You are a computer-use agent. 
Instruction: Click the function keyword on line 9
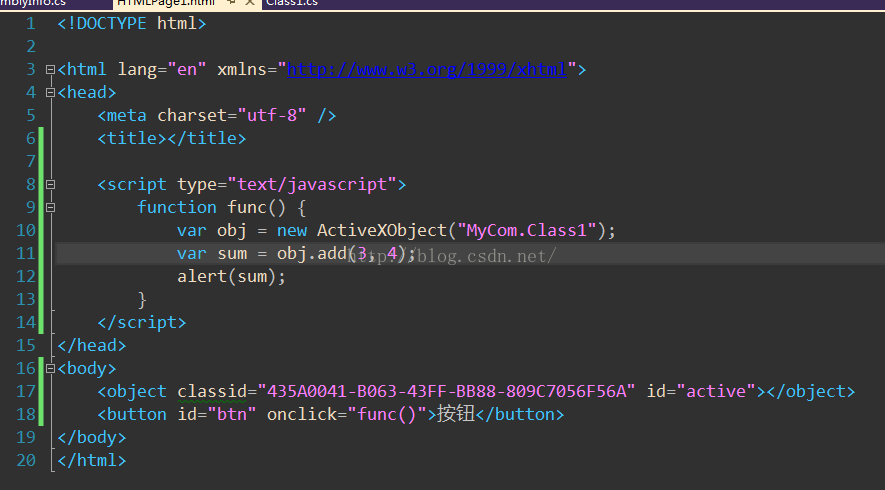[177, 207]
